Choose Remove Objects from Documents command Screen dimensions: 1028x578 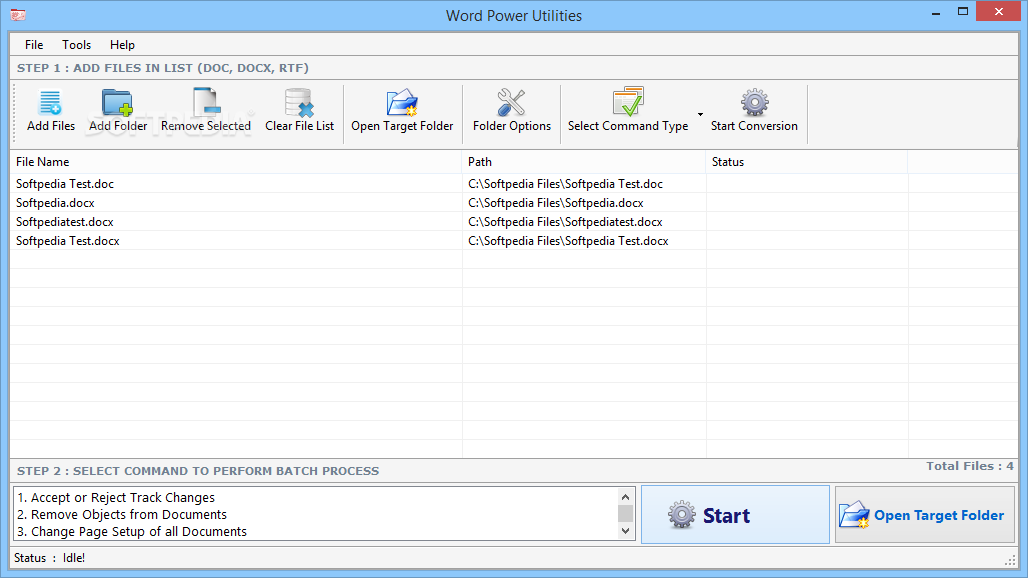pos(122,514)
